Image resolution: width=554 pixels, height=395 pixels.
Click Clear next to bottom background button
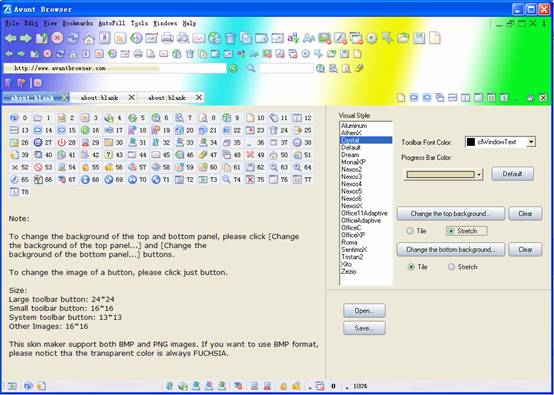coord(525,249)
